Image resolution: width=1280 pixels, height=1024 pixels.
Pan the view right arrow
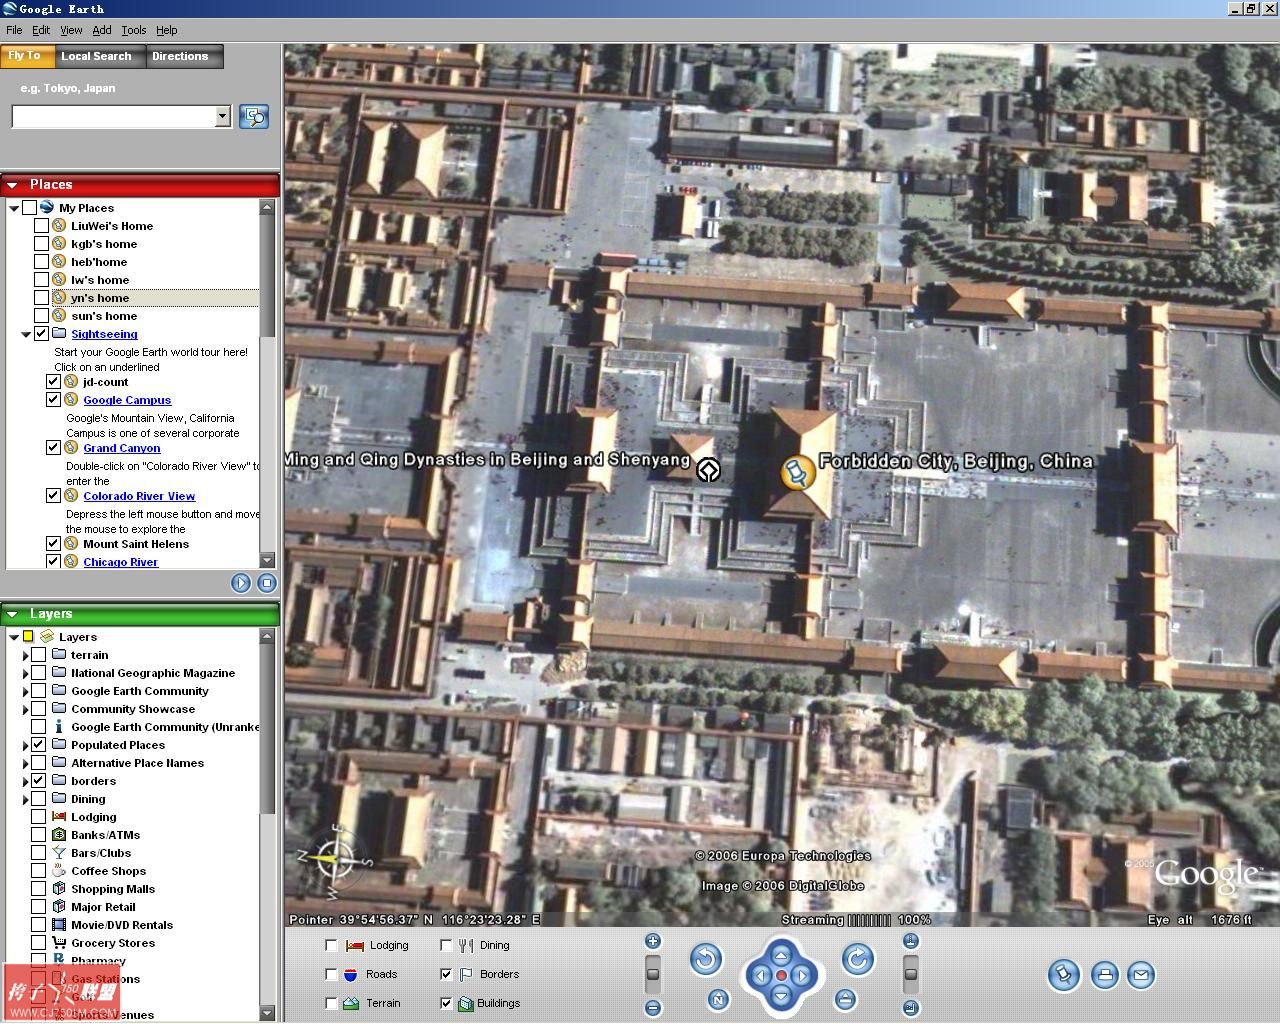click(802, 976)
